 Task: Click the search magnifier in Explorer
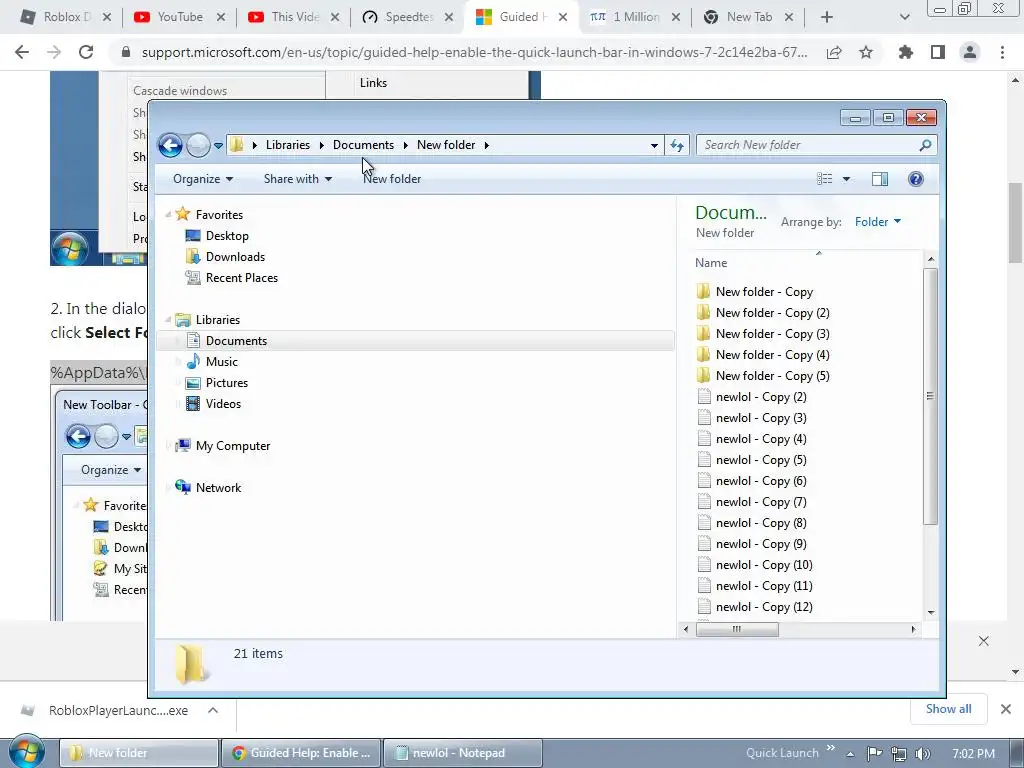925,145
